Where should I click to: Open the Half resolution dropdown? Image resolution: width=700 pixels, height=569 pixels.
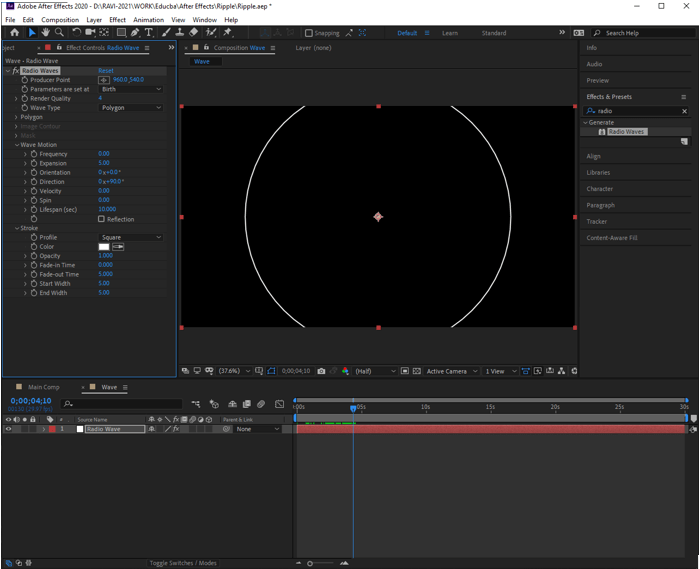click(x=375, y=371)
